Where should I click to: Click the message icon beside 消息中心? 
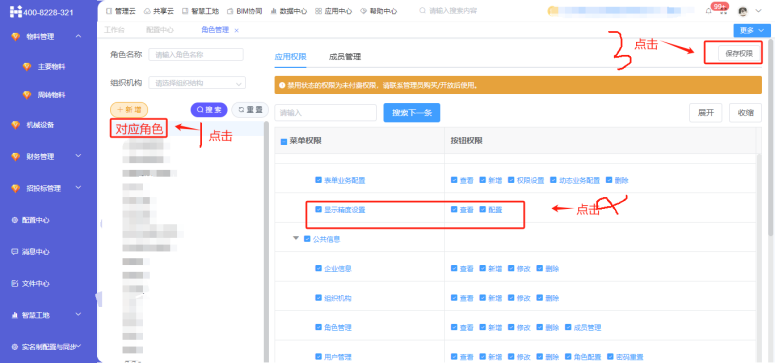tap(15, 252)
